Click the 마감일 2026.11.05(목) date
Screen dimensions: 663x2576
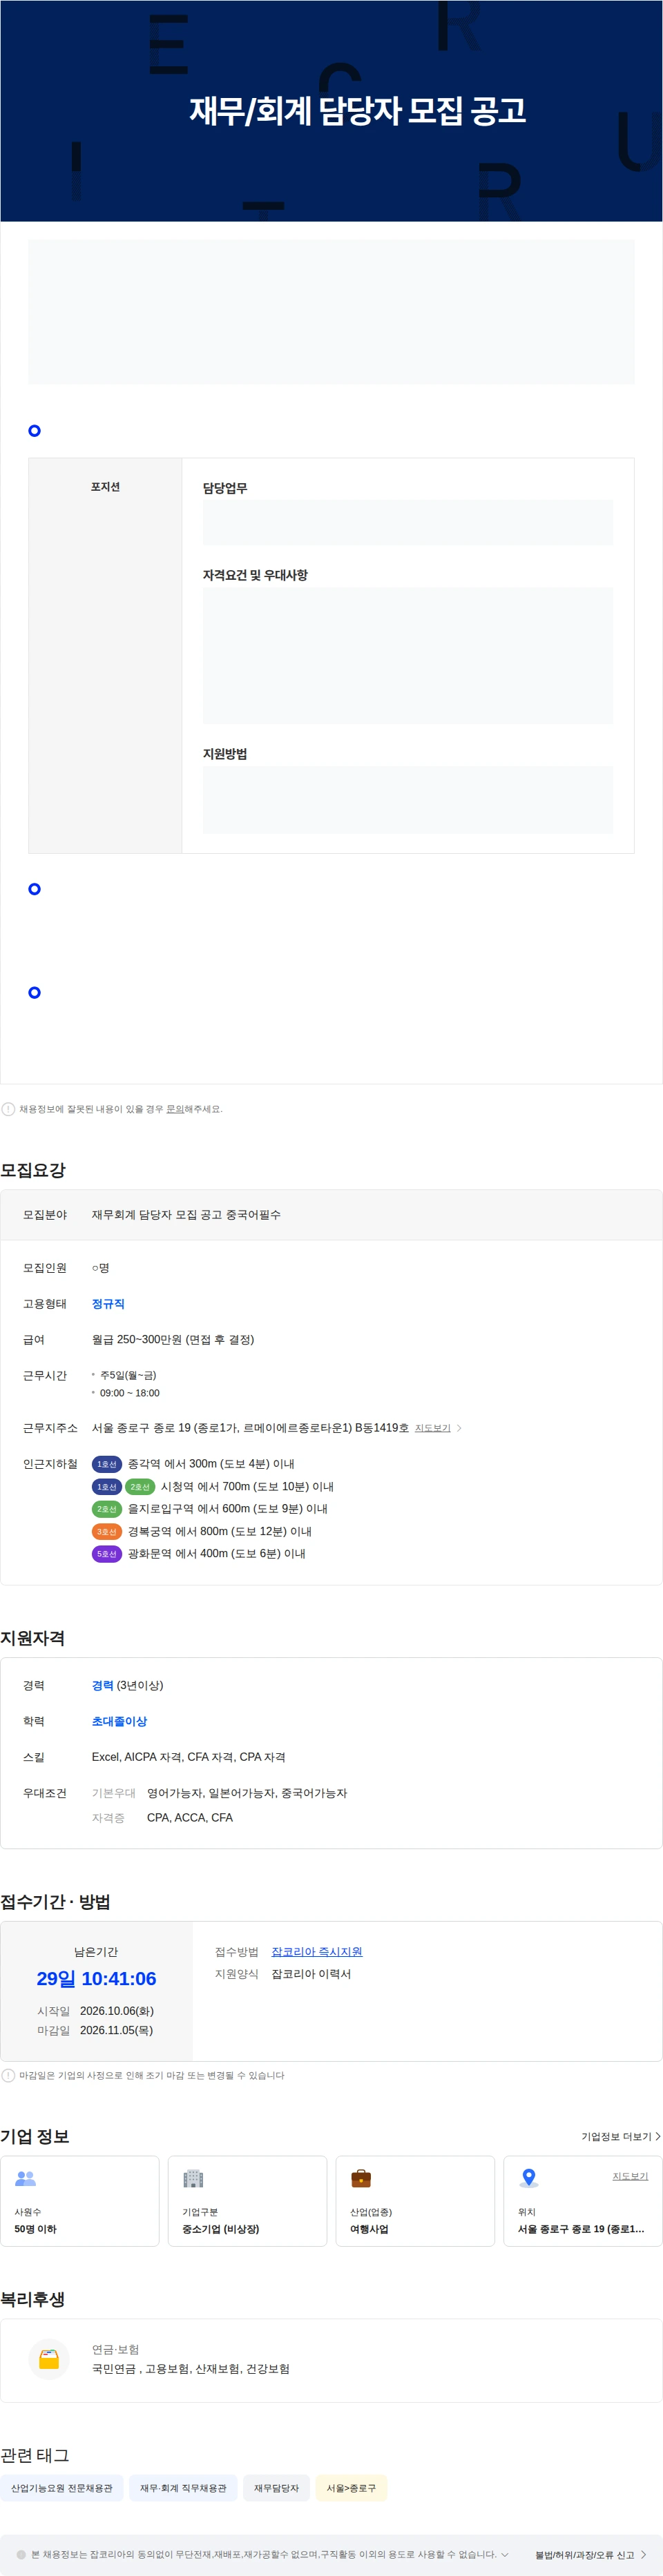pos(116,2030)
